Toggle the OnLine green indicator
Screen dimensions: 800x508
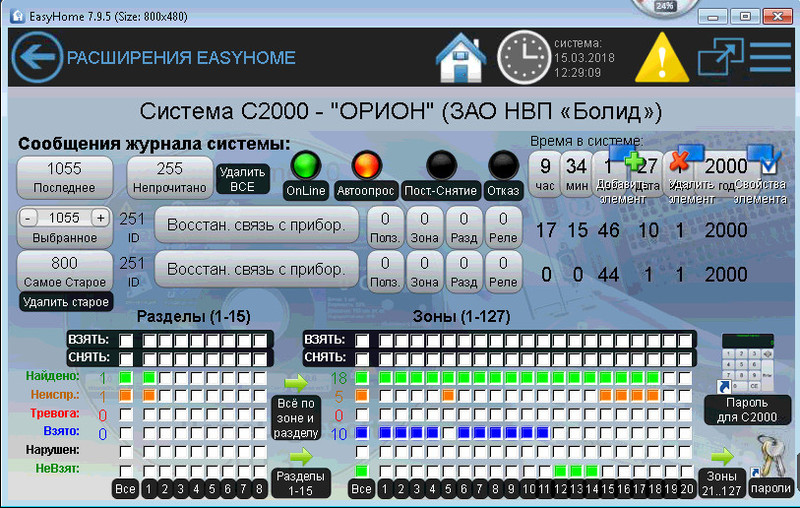click(306, 165)
